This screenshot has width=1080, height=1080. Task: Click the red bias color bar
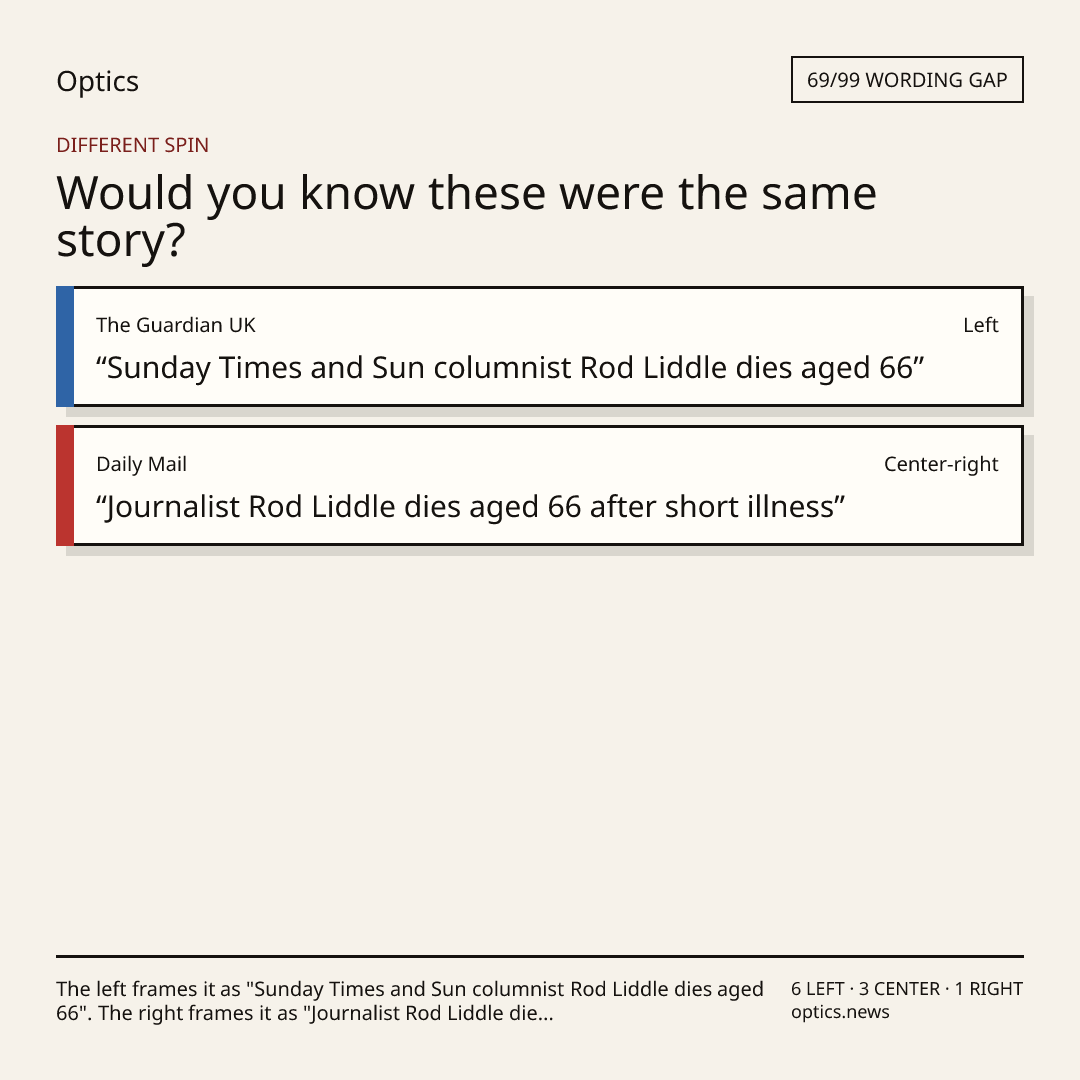coord(65,486)
